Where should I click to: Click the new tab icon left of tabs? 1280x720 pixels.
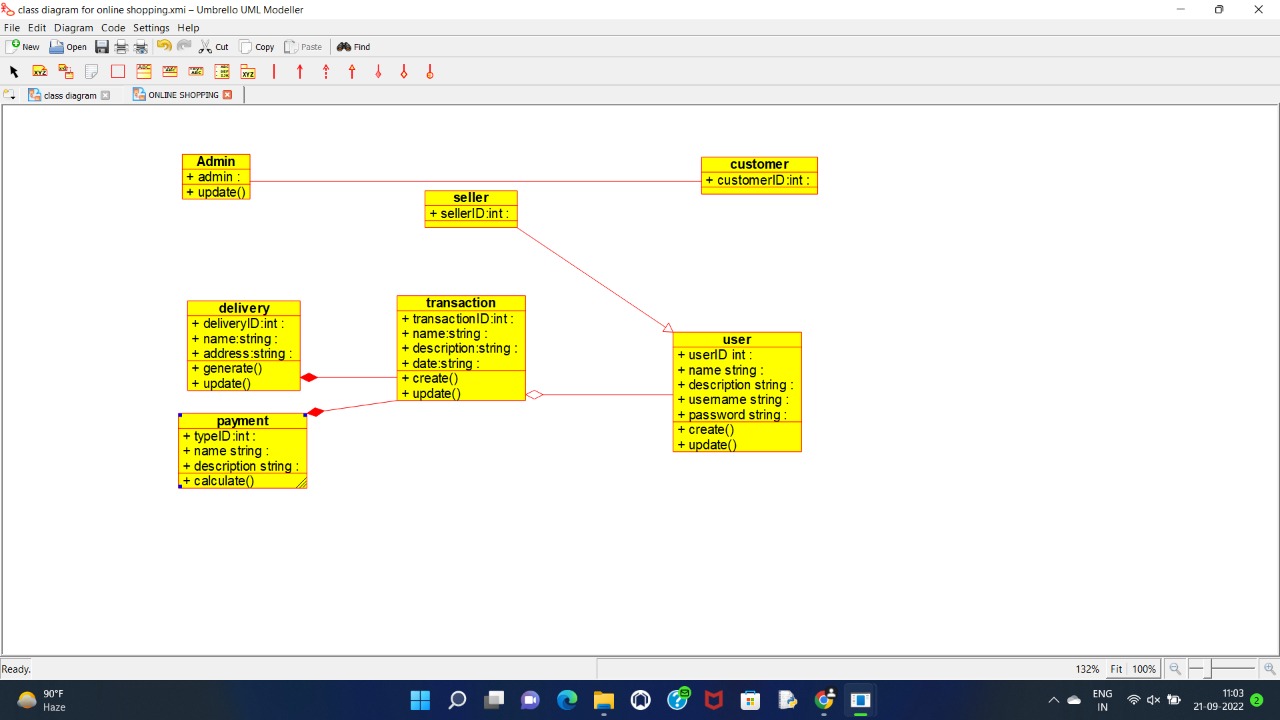click(10, 95)
